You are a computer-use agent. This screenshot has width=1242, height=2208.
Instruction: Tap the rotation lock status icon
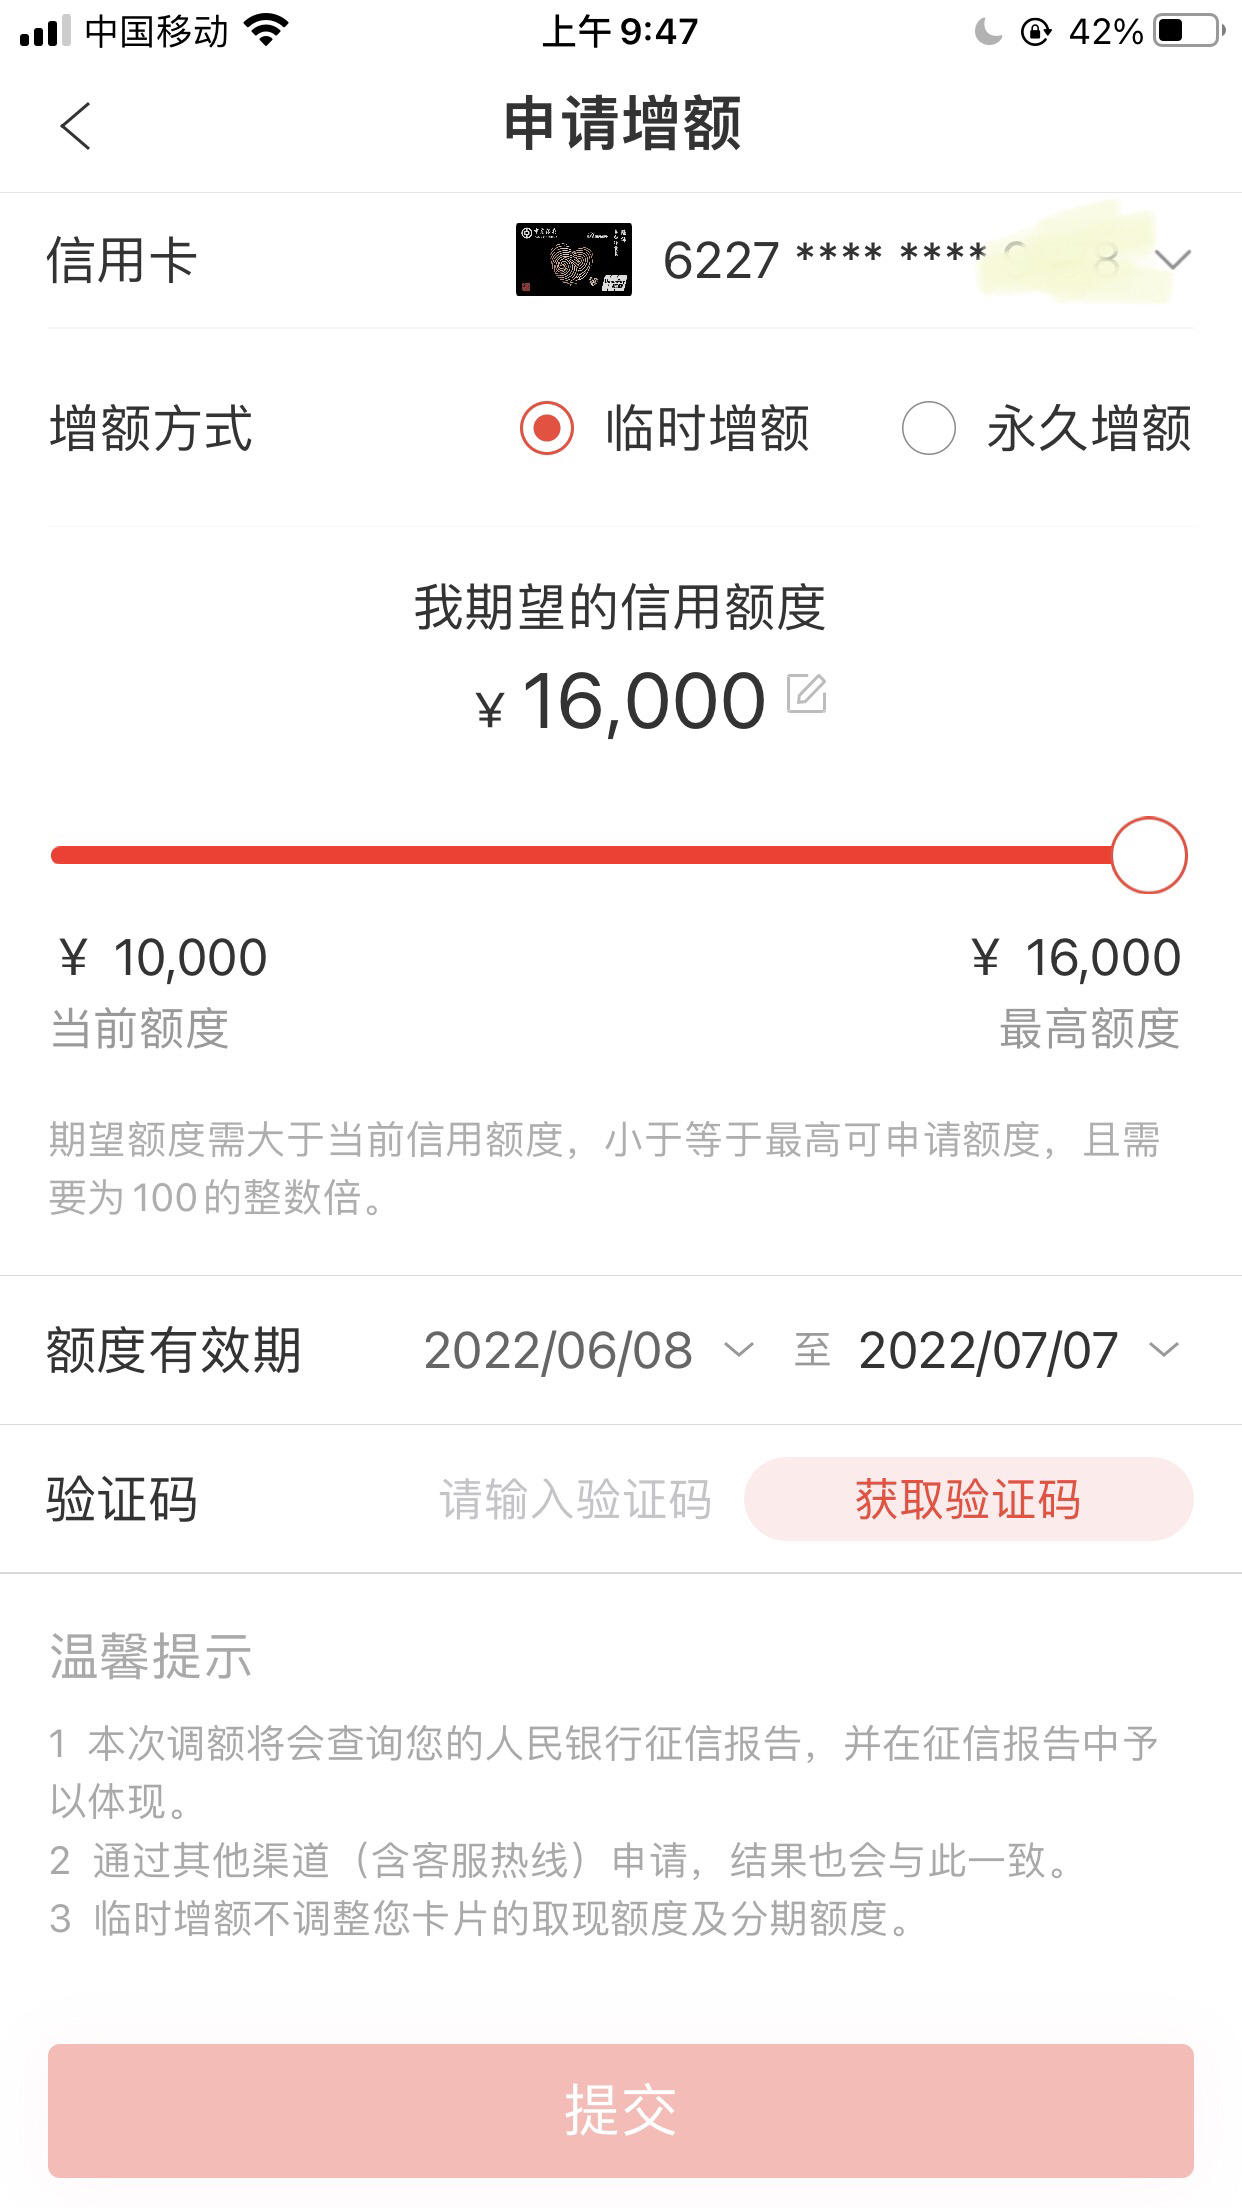tap(1036, 32)
